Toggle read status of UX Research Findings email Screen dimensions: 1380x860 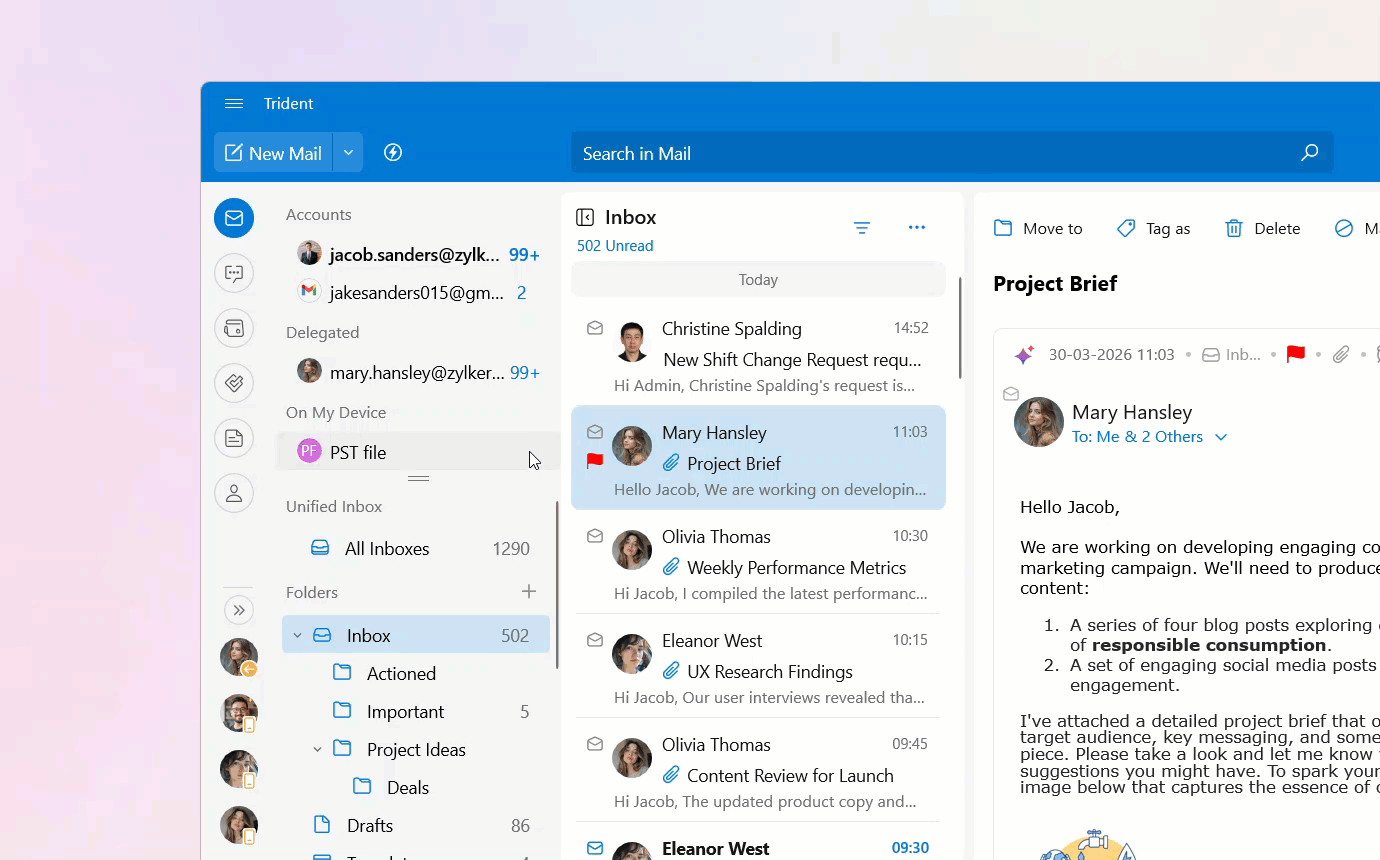[x=595, y=640]
